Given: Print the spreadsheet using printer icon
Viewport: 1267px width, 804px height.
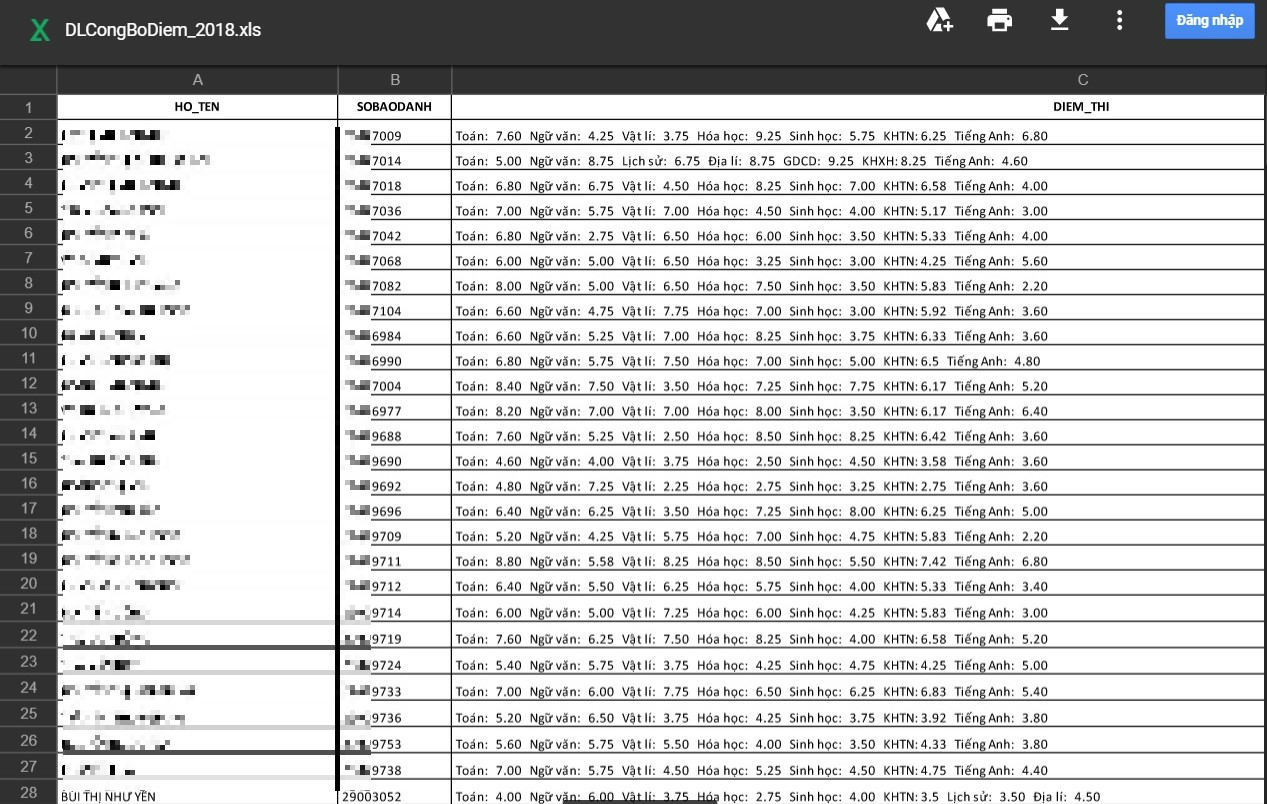Looking at the screenshot, I should point(999,21).
